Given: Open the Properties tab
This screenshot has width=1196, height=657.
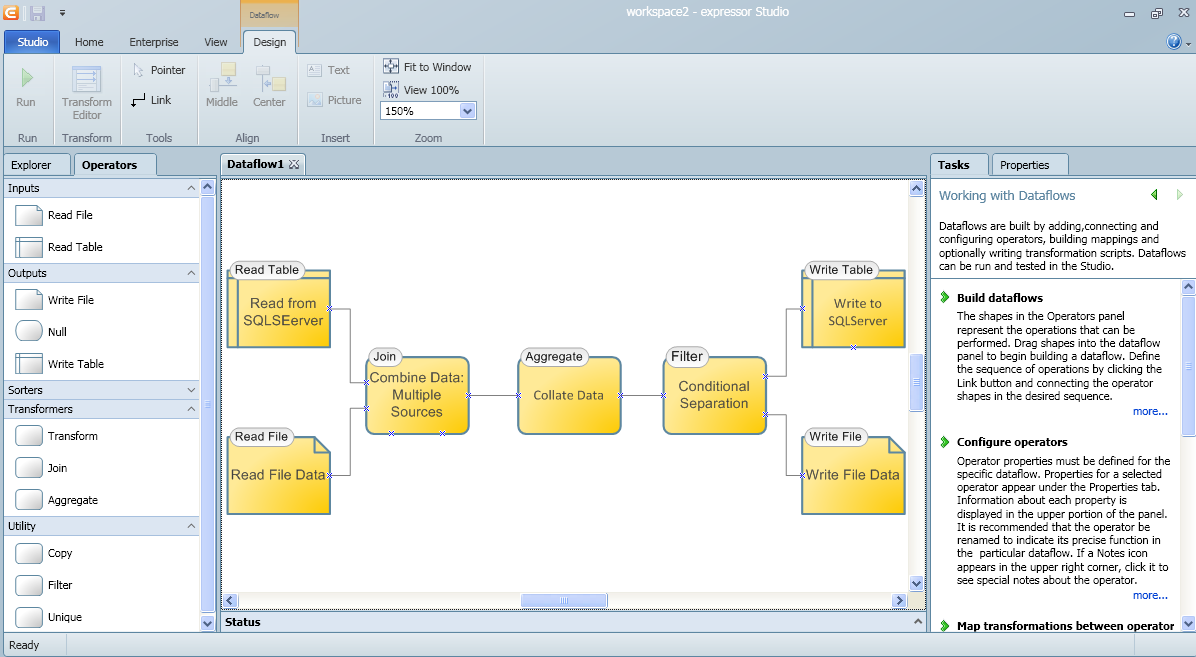Looking at the screenshot, I should [x=1025, y=165].
